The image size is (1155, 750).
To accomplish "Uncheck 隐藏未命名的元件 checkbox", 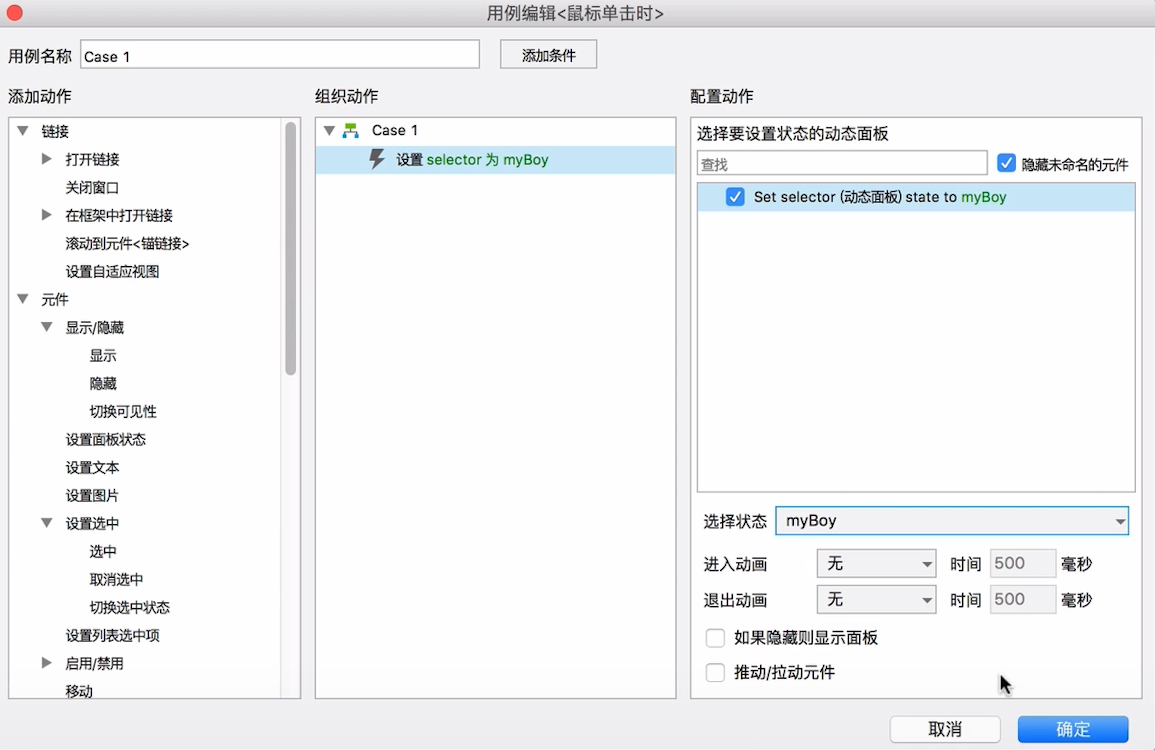I will pyautogui.click(x=1006, y=163).
